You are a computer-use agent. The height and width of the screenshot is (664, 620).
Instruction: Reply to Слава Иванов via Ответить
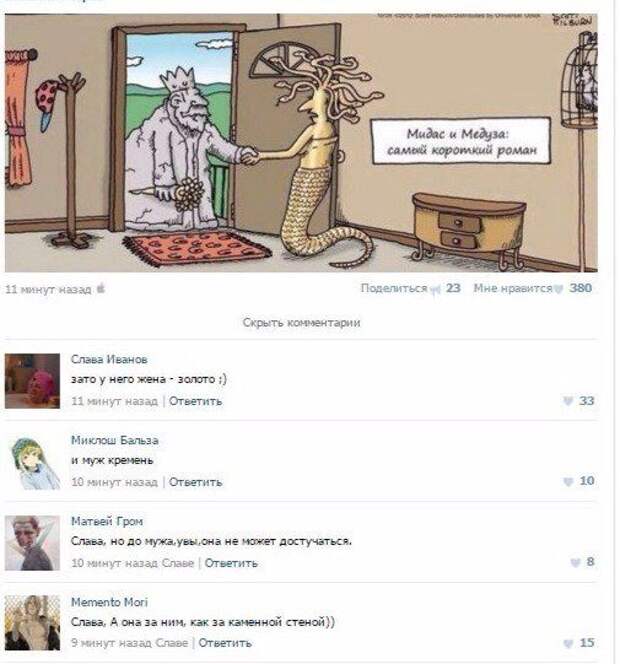tap(195, 401)
